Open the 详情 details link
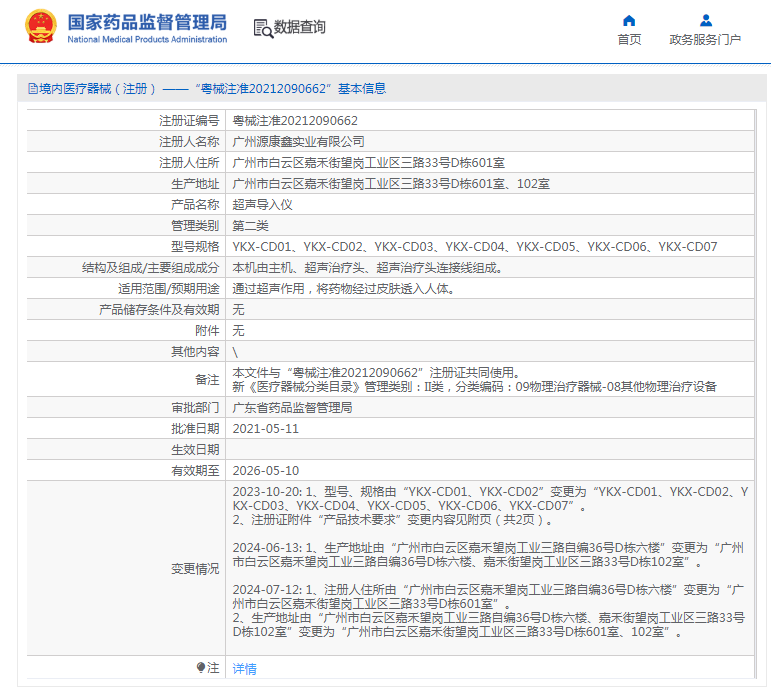Image resolution: width=771 pixels, height=699 pixels. coord(244,669)
